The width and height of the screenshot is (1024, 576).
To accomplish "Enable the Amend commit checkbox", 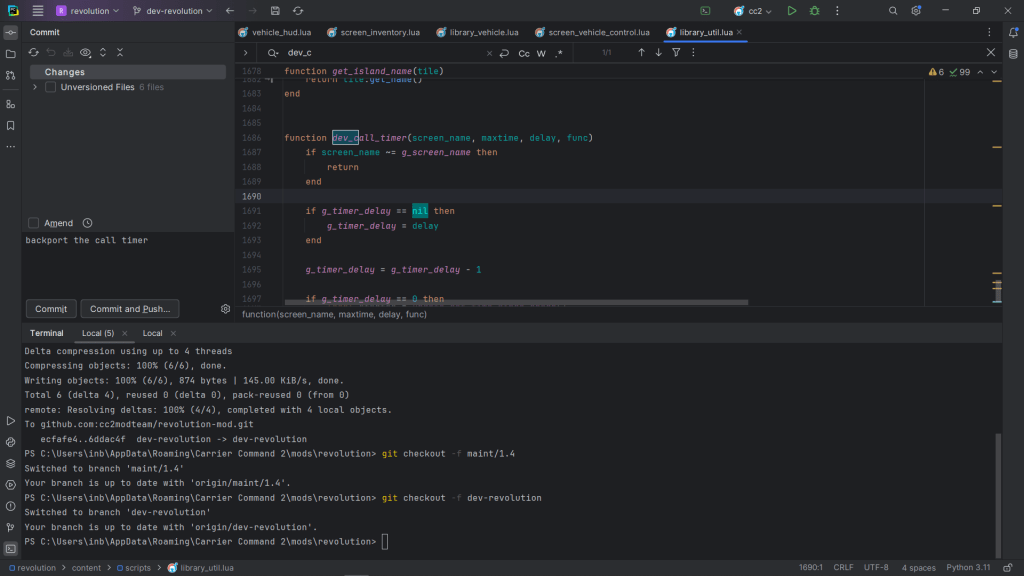I will [x=34, y=223].
